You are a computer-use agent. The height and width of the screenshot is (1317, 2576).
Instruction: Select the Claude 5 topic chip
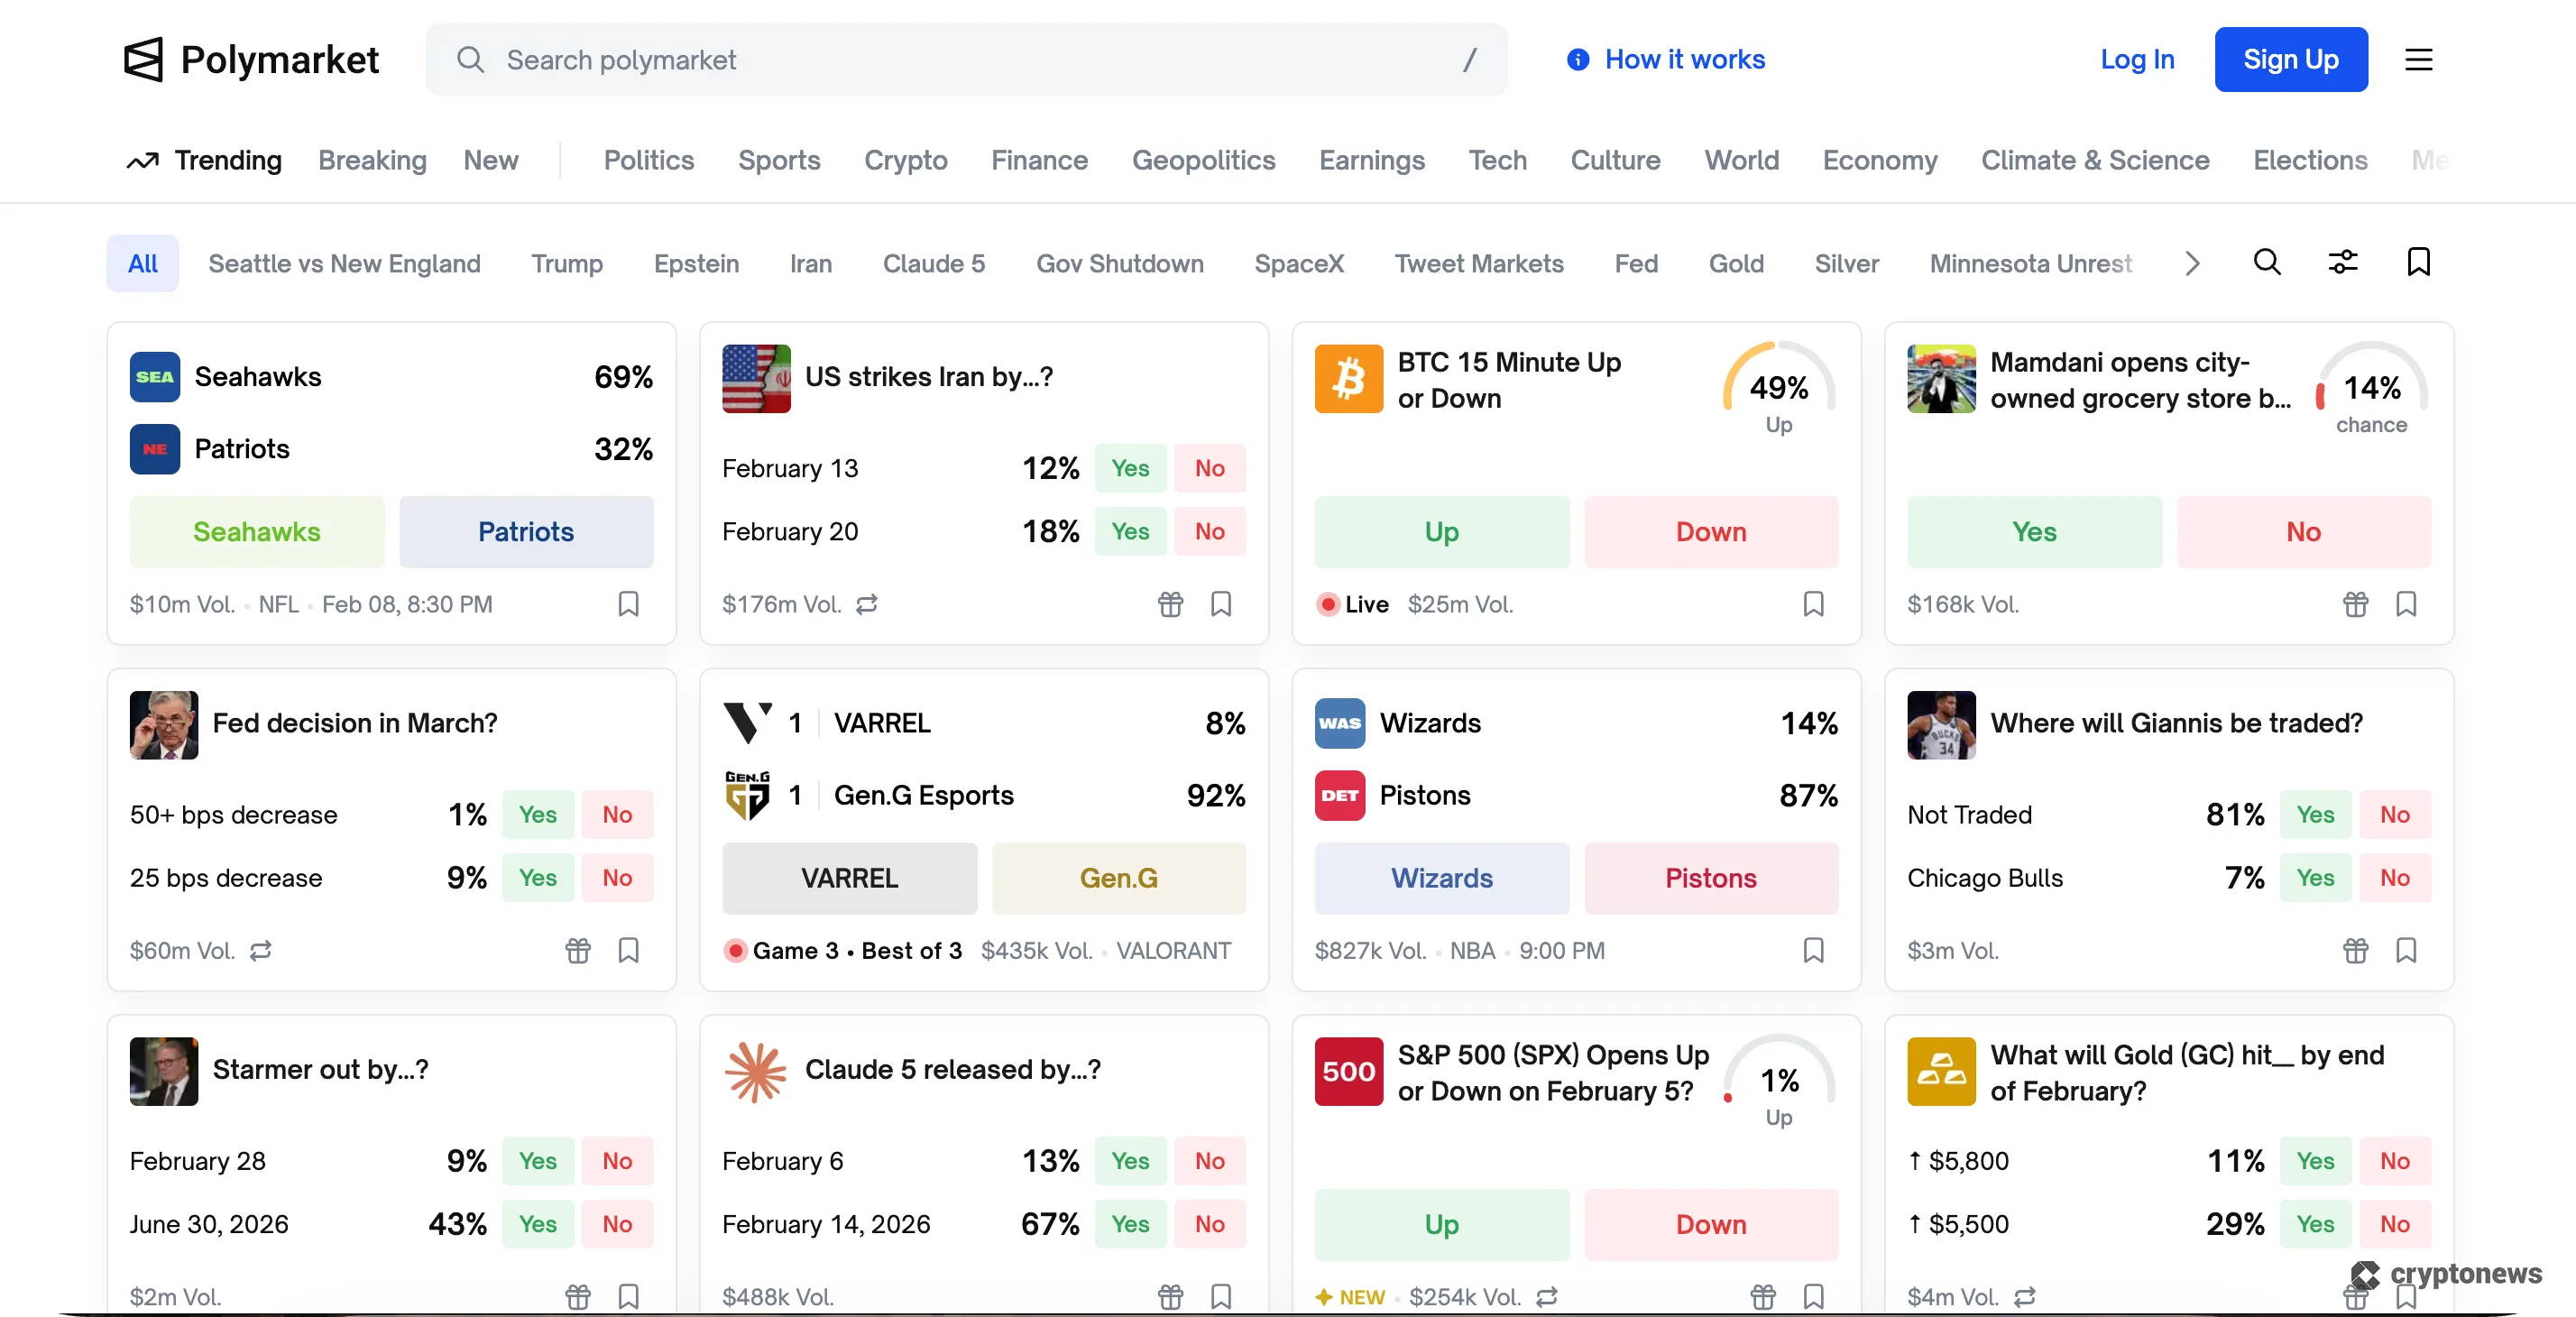tap(933, 264)
